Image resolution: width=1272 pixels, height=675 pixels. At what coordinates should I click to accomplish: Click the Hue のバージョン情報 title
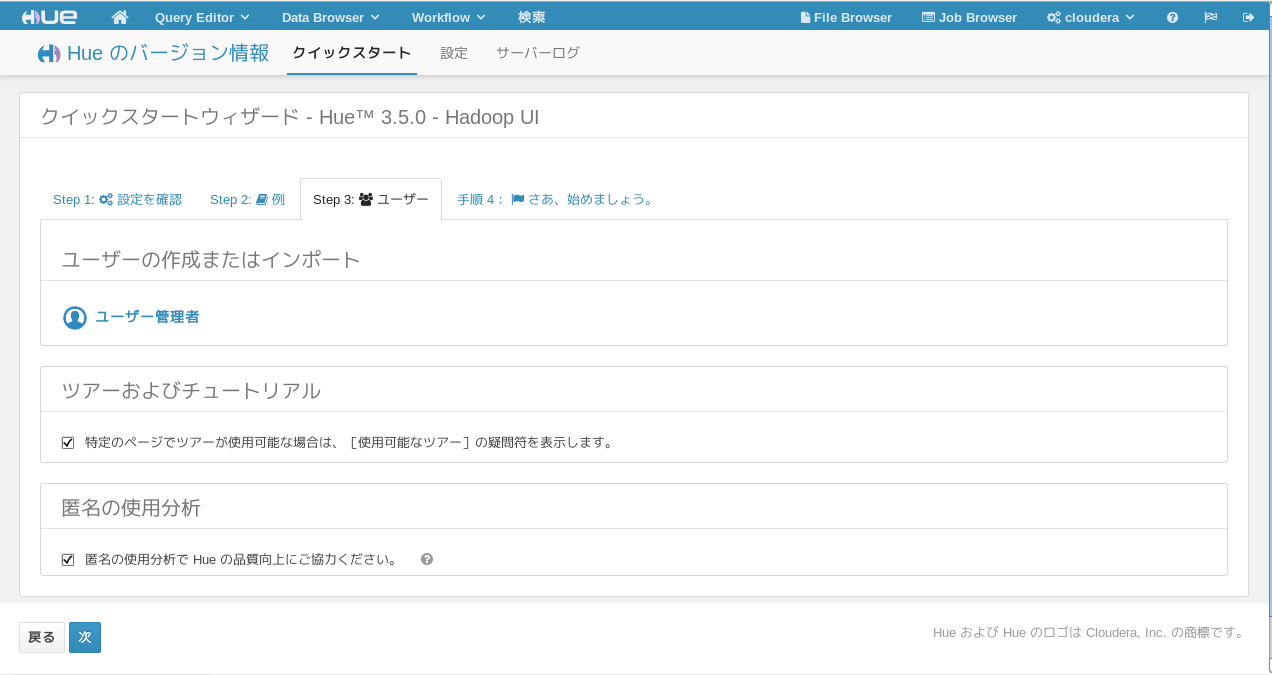tap(153, 53)
